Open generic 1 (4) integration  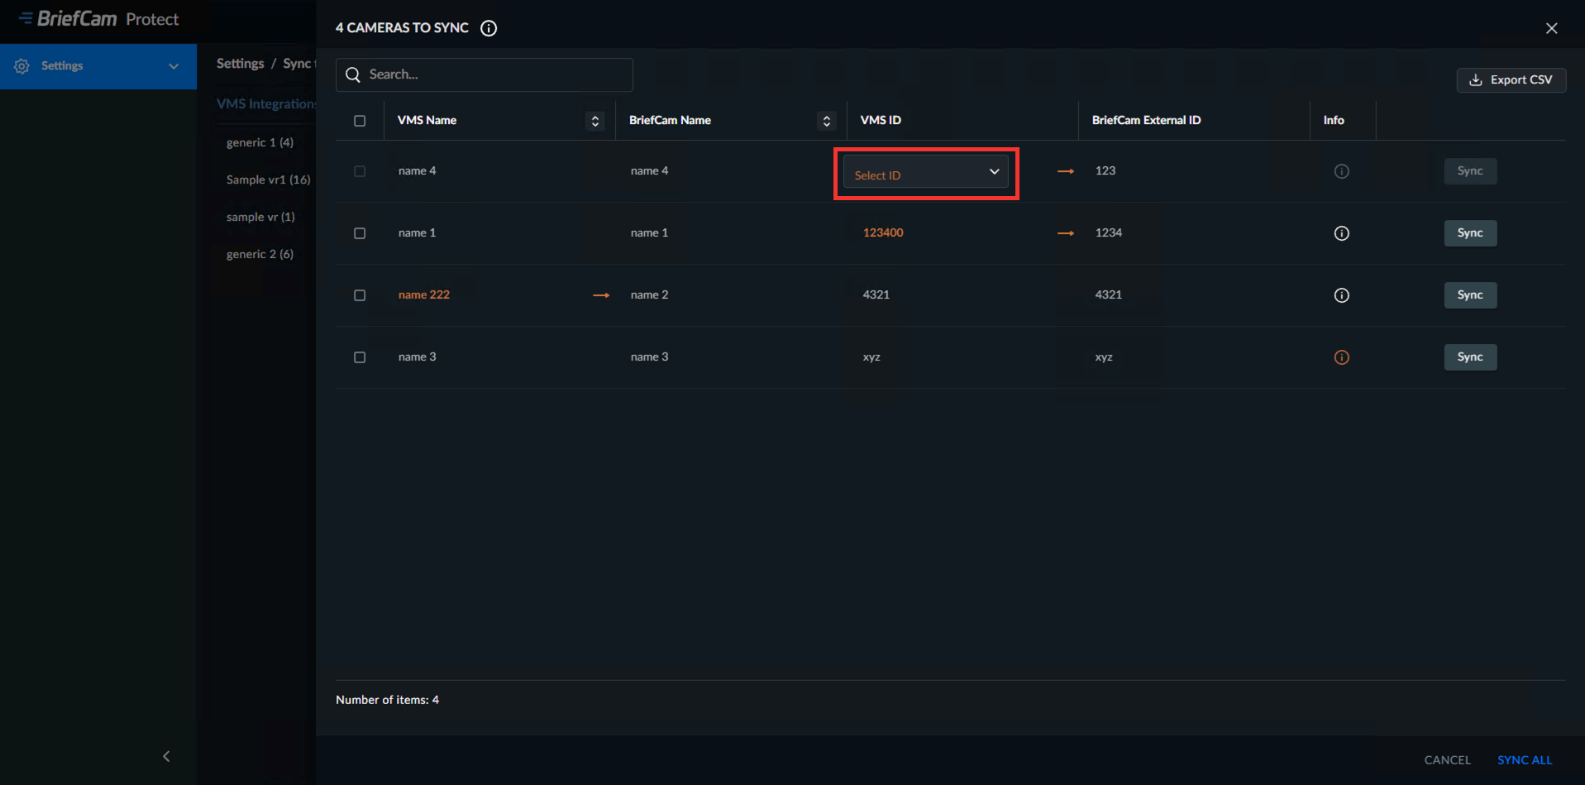[x=260, y=143]
